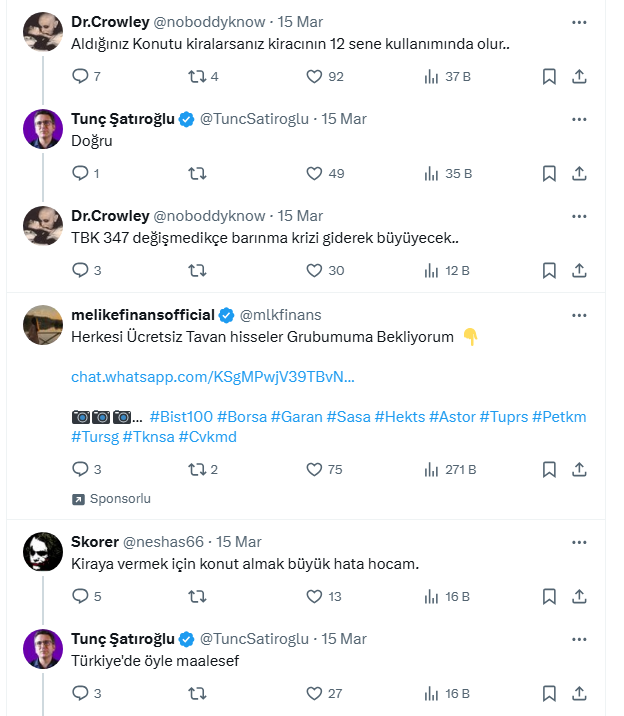This screenshot has height=716, width=624.
Task: Open the @TuncSatiroglu profile handle
Action: (x=255, y=119)
